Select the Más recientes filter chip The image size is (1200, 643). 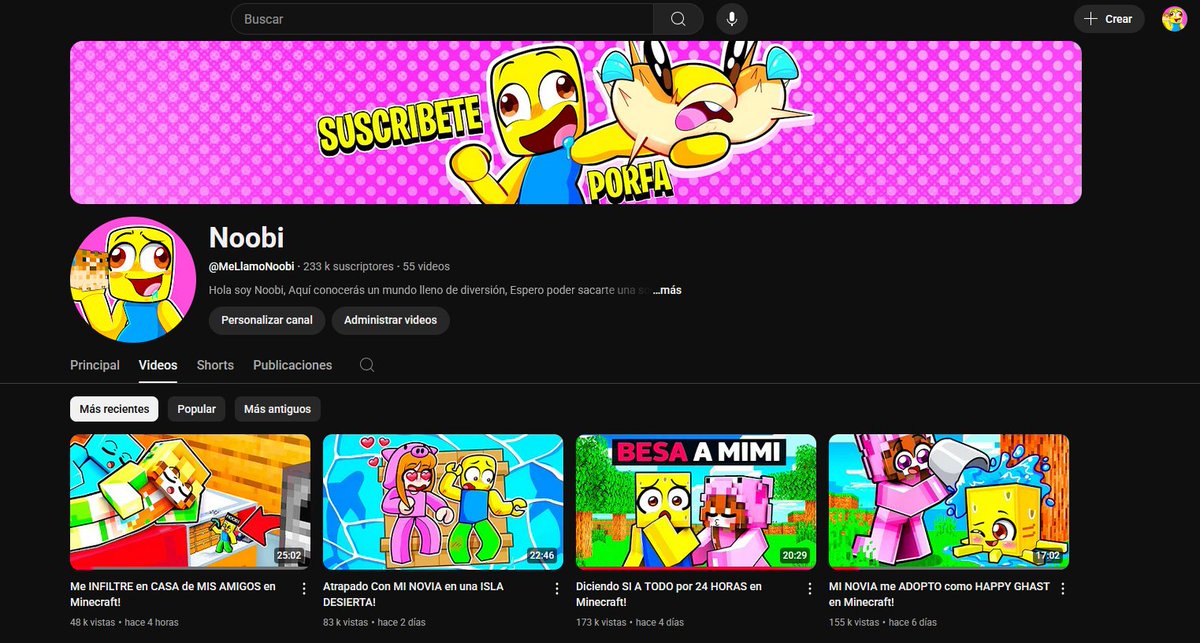click(x=114, y=409)
